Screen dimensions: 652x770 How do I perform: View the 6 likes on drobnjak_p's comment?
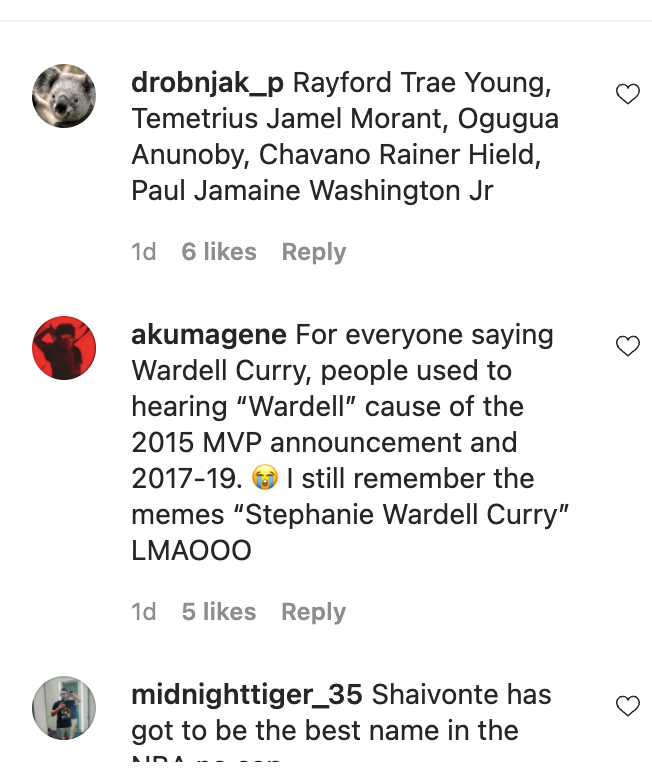click(x=219, y=252)
